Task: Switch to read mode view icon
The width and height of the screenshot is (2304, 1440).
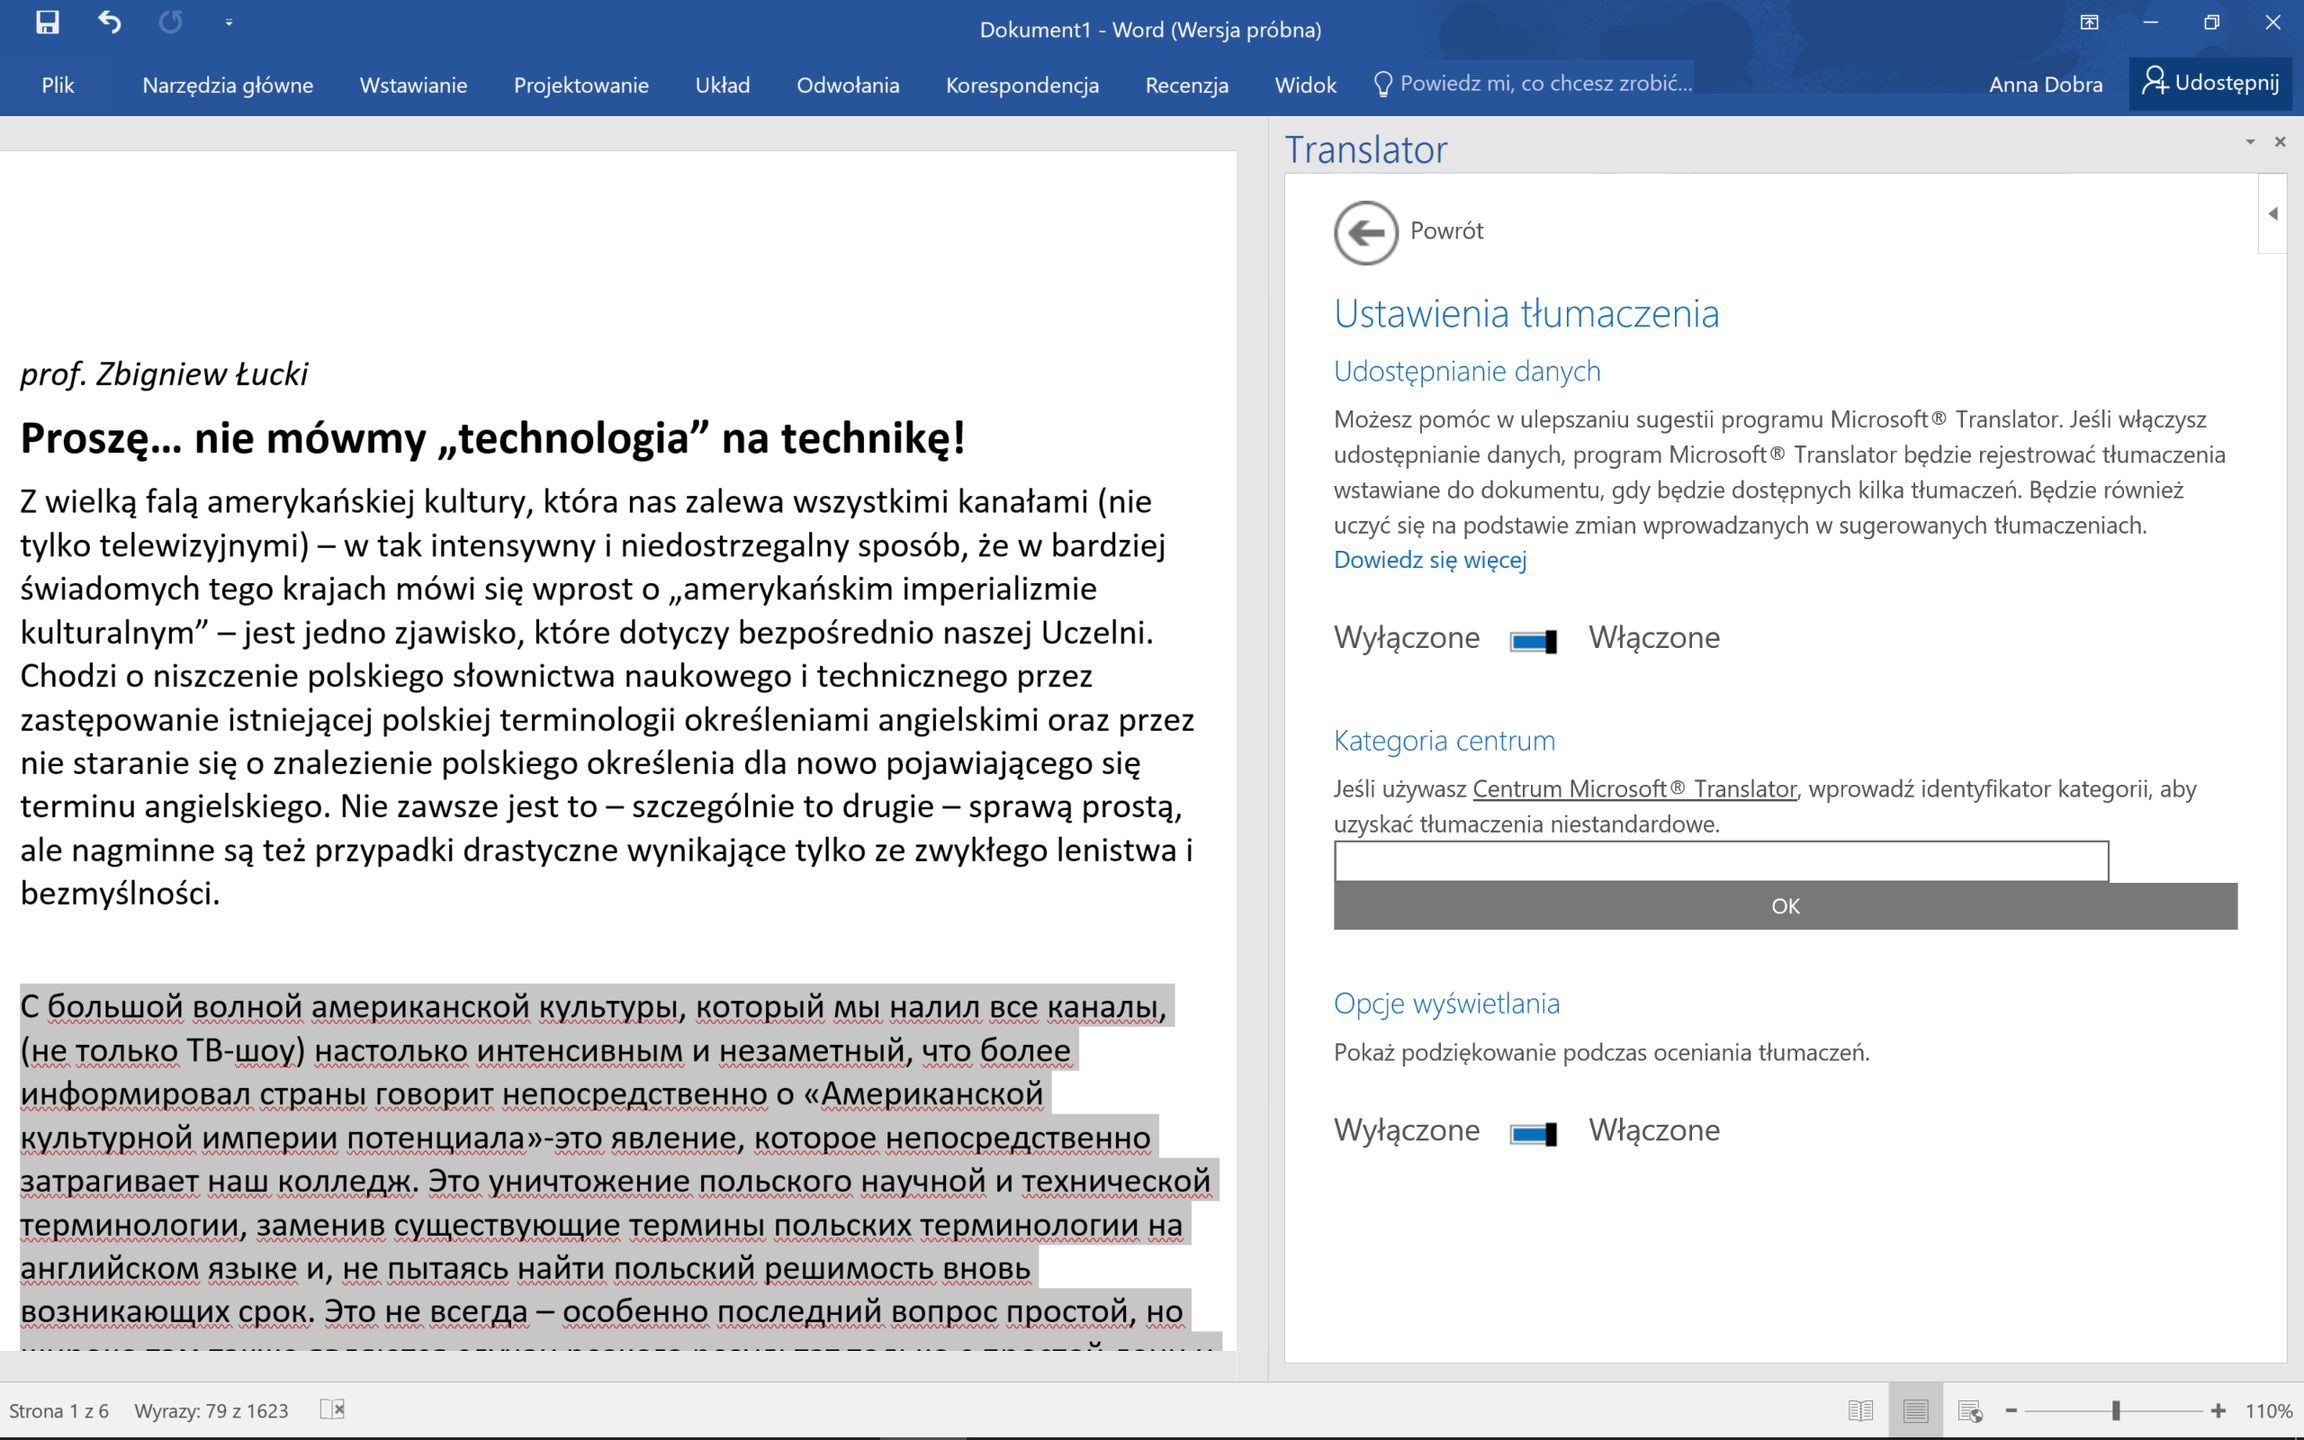Action: click(1860, 1410)
